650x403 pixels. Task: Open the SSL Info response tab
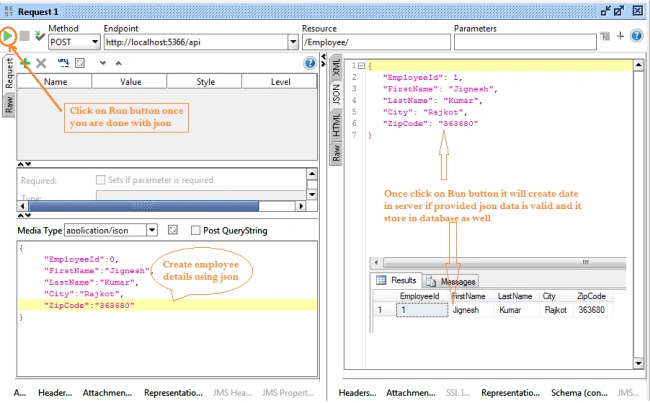[458, 393]
